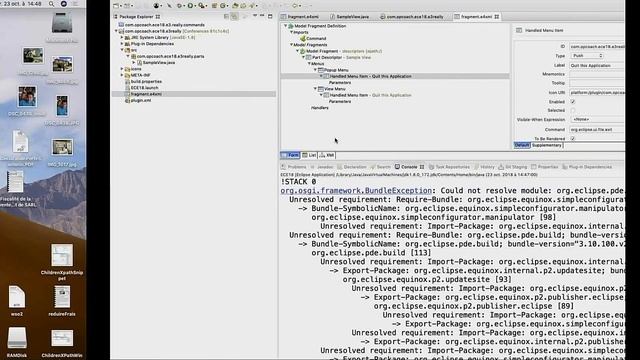Screen dimensions: 640x360
Task: Open the Package Explorer view menu arrow
Action: (255, 16)
